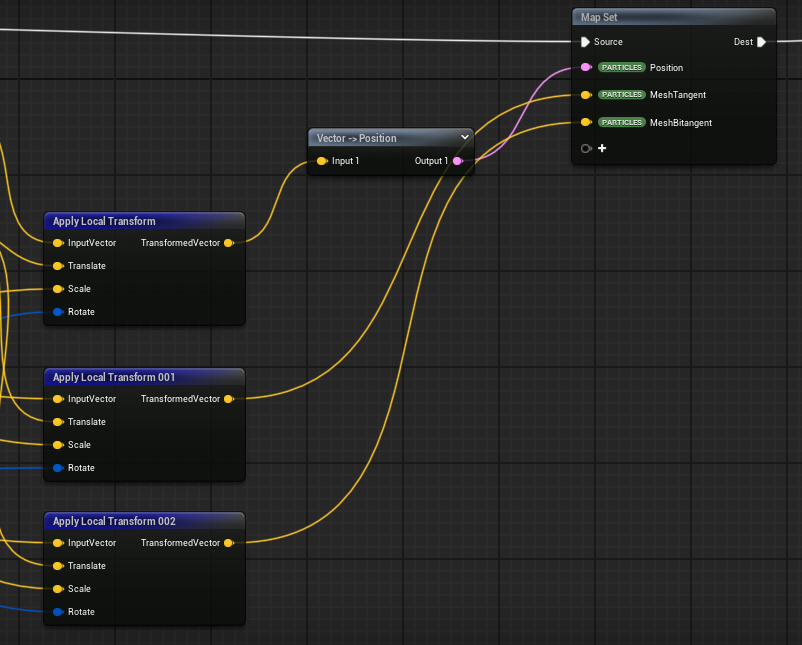
Task: Click the MeshBitangent input pin on Map Set
Action: (586, 122)
